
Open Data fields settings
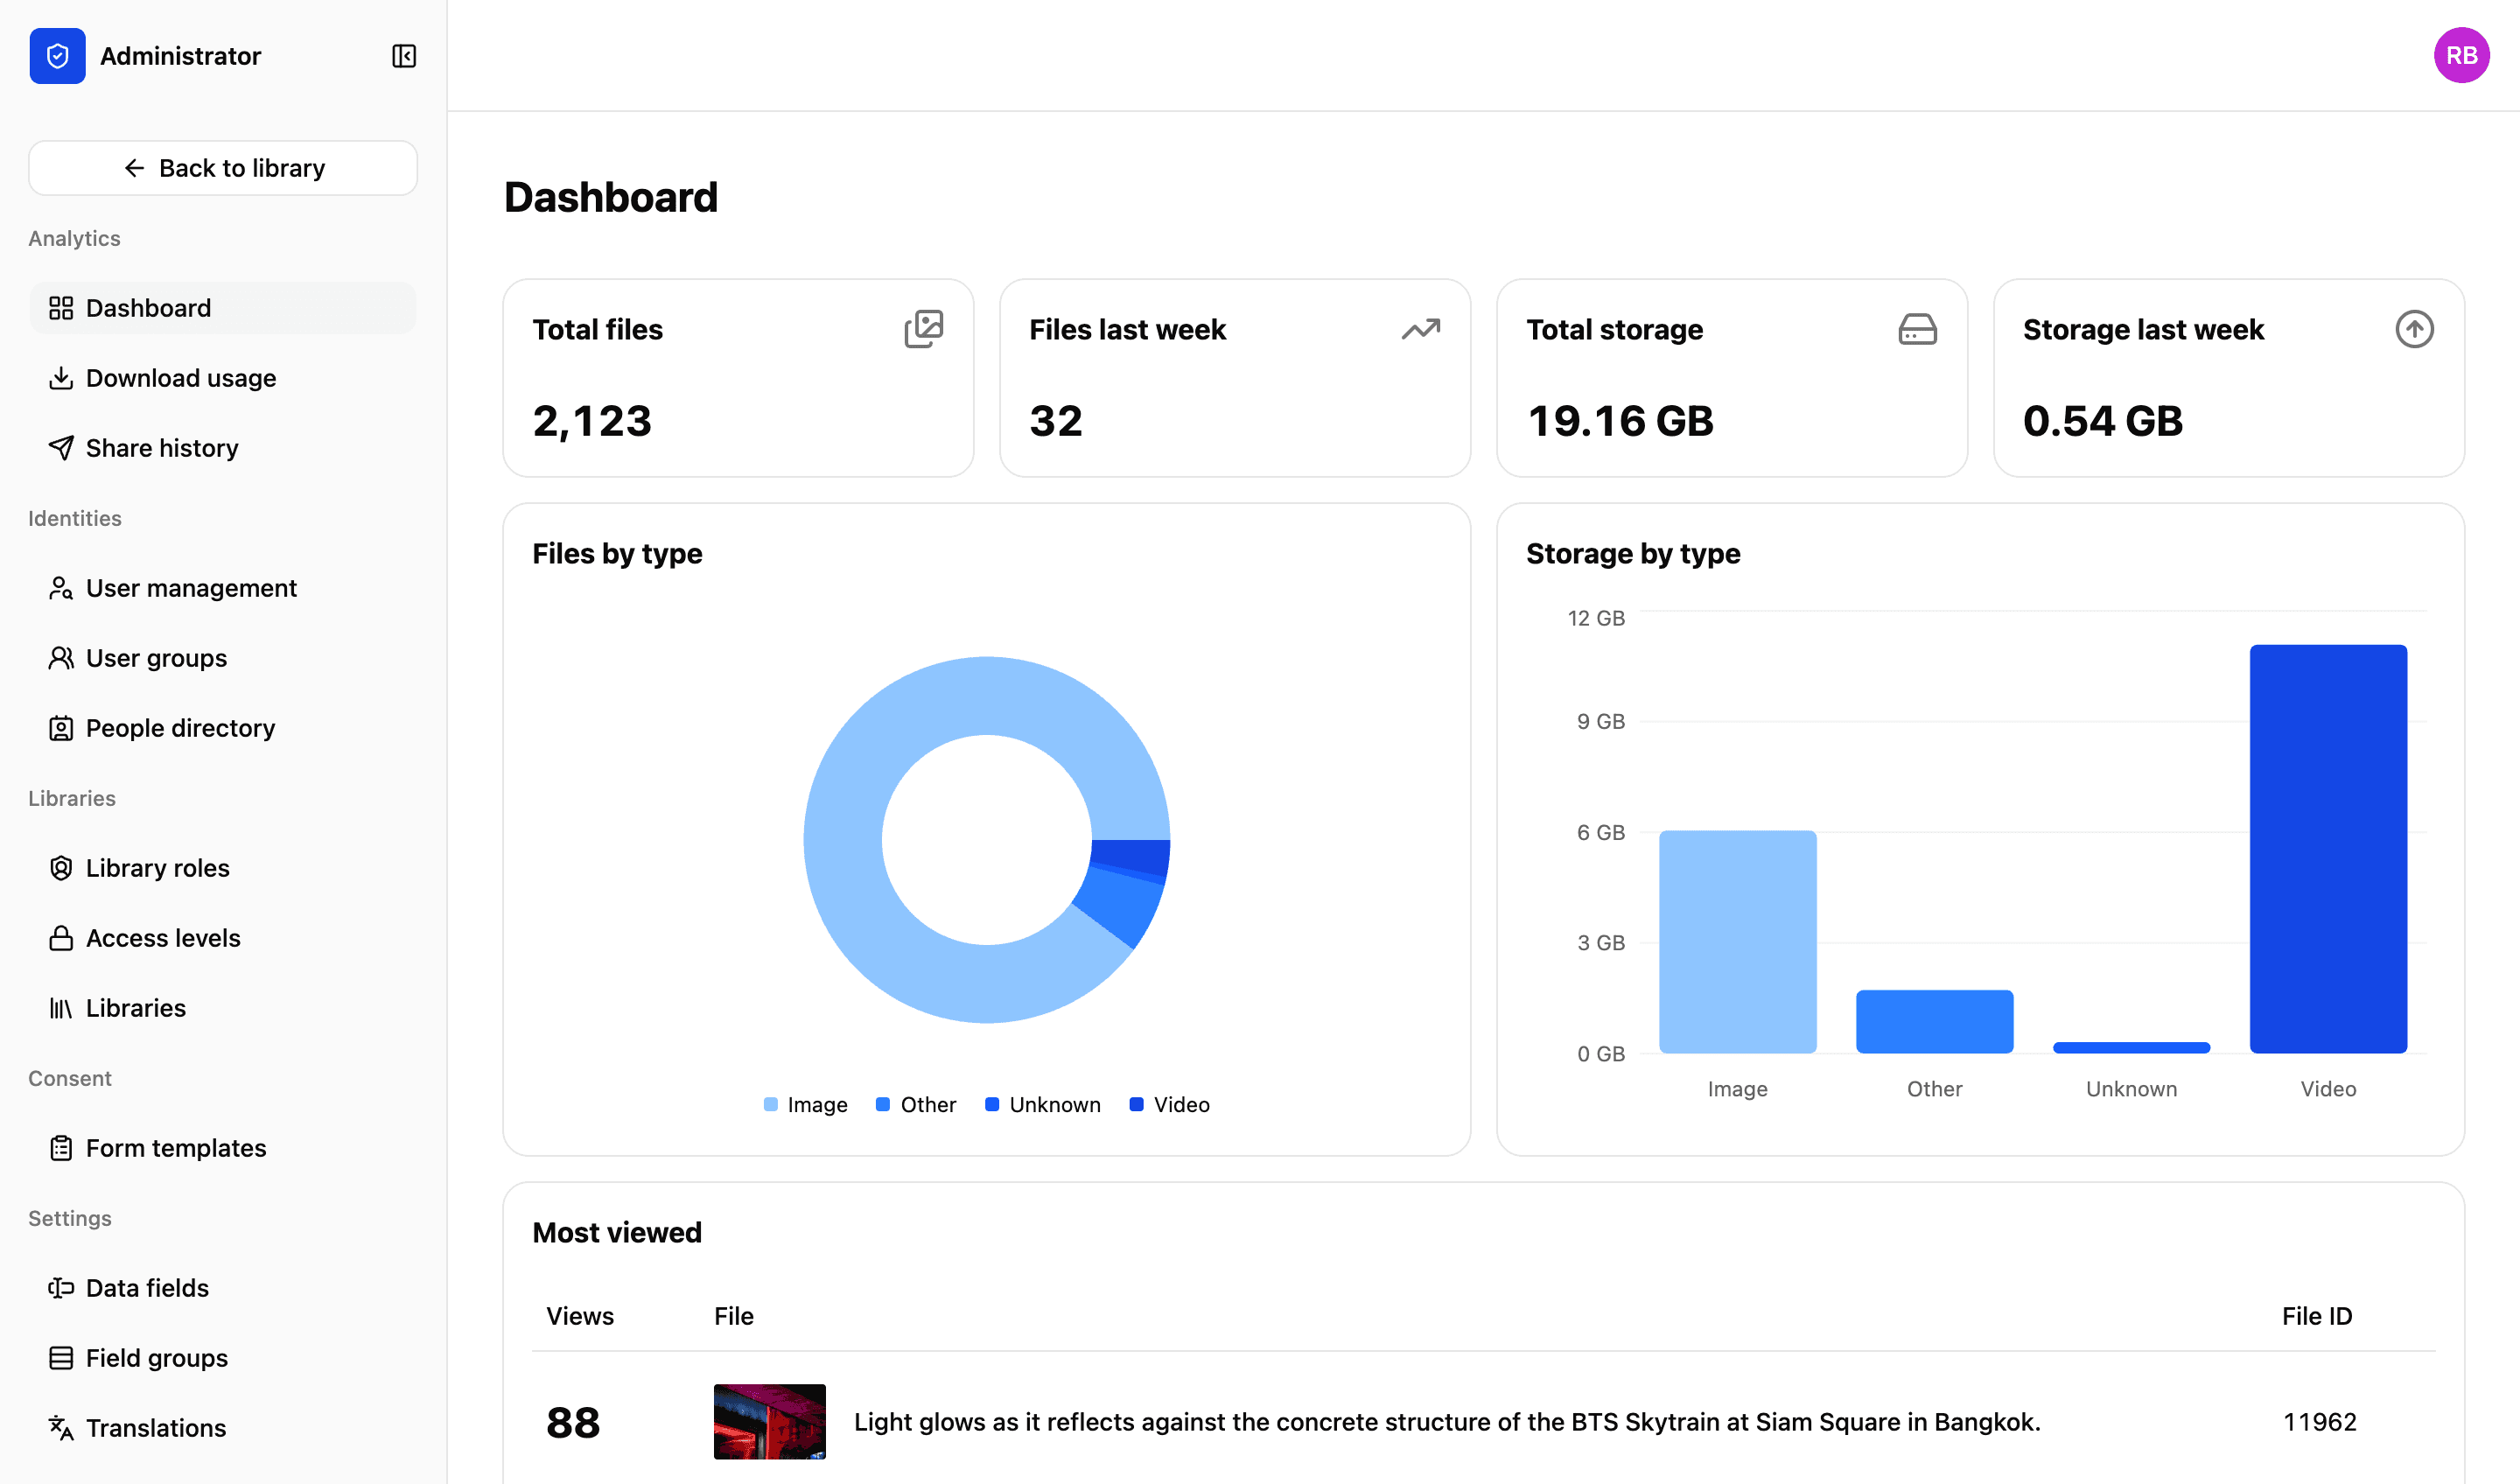point(223,1288)
